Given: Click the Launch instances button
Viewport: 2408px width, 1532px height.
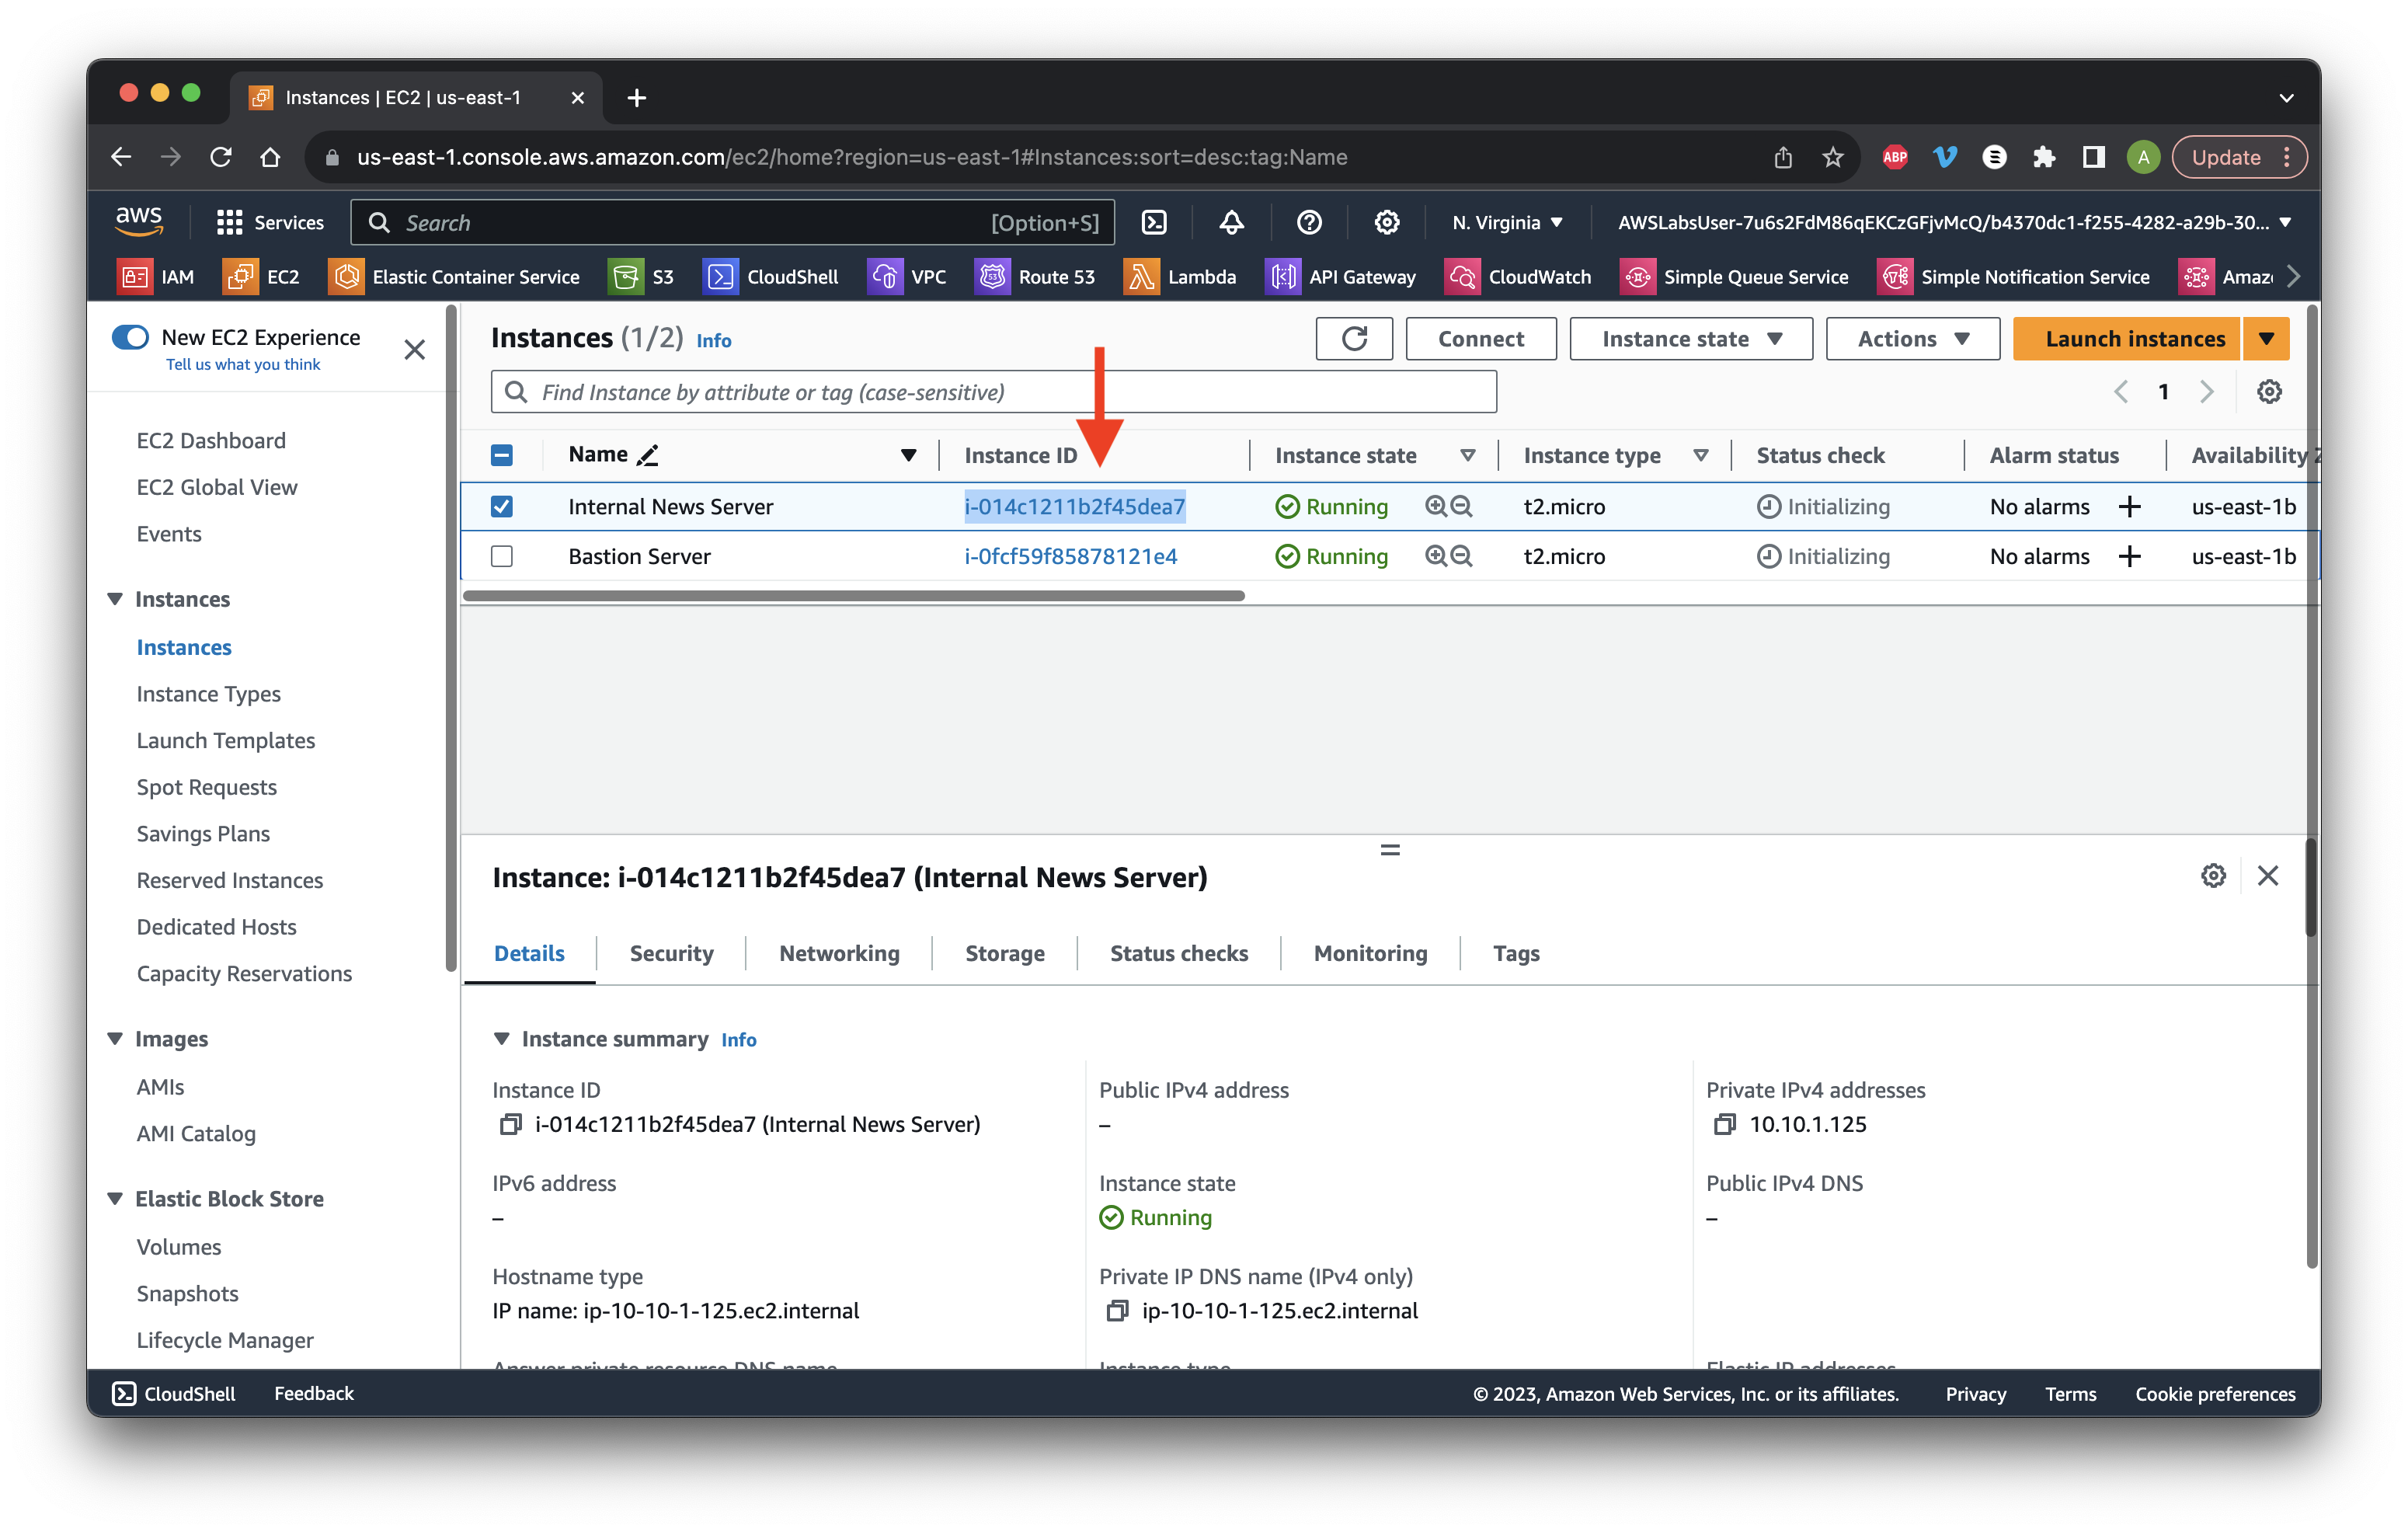Looking at the screenshot, I should point(2127,339).
